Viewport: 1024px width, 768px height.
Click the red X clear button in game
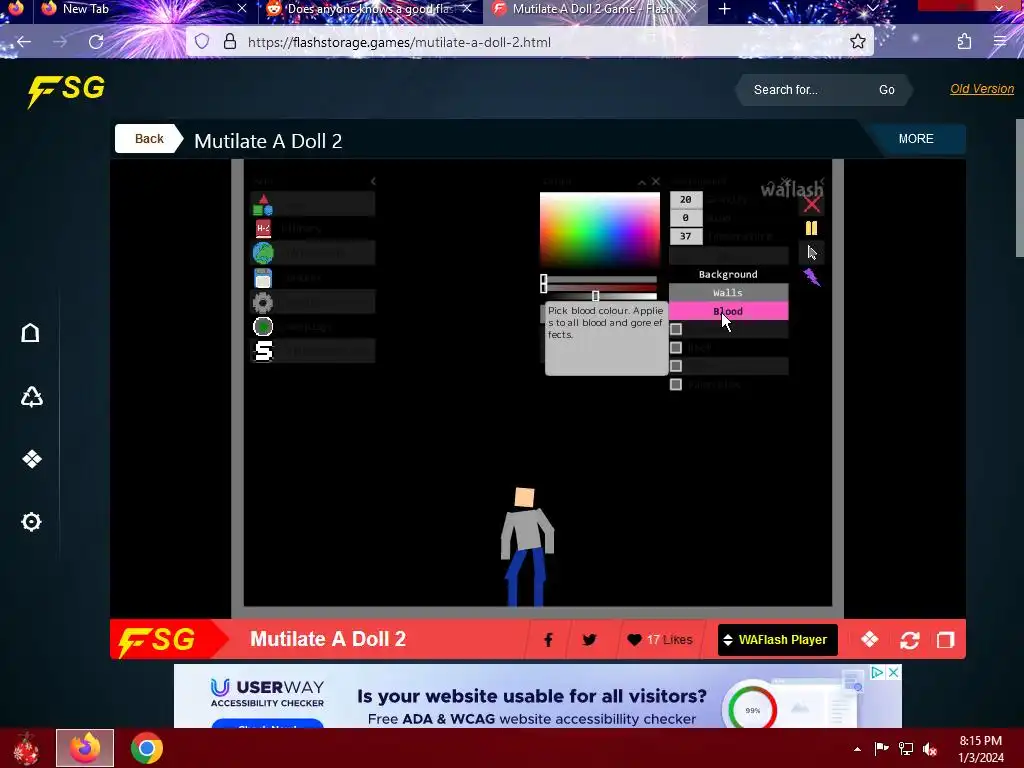812,204
